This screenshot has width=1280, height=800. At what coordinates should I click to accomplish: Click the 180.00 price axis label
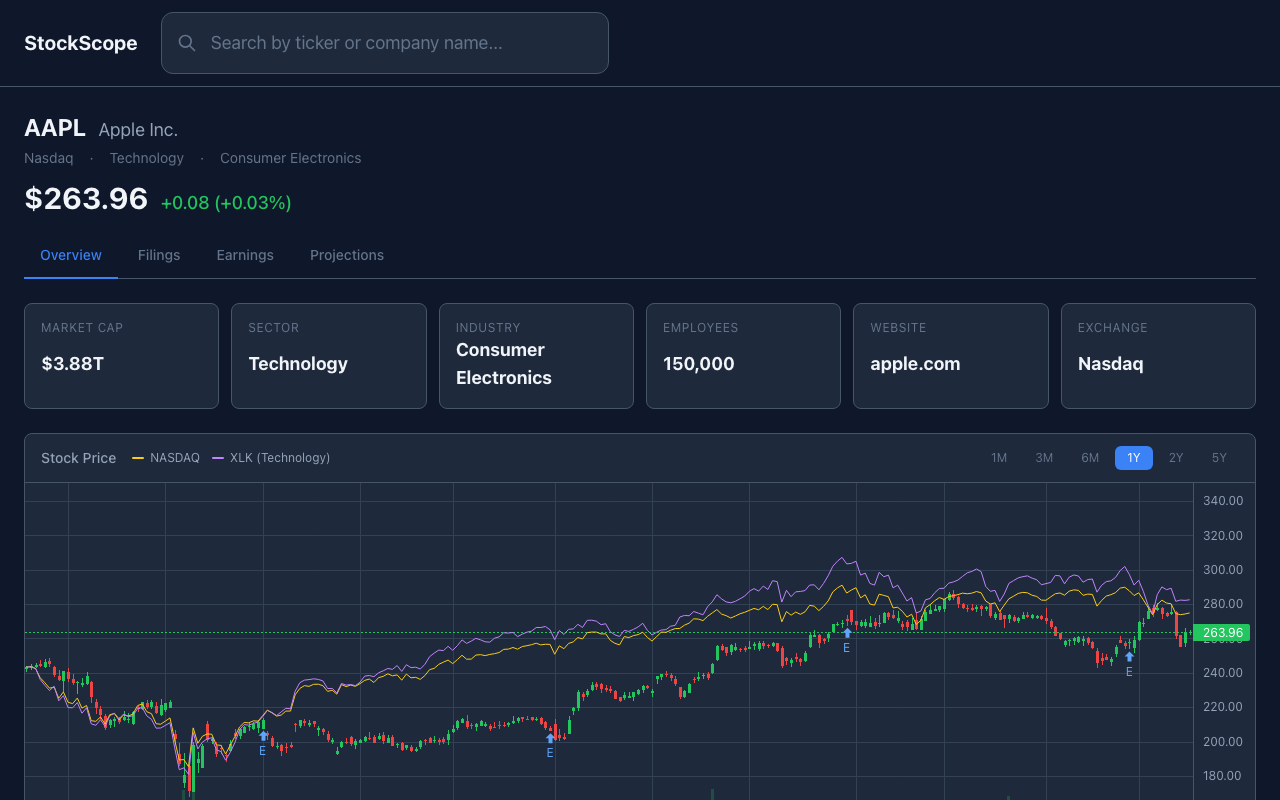point(1222,776)
